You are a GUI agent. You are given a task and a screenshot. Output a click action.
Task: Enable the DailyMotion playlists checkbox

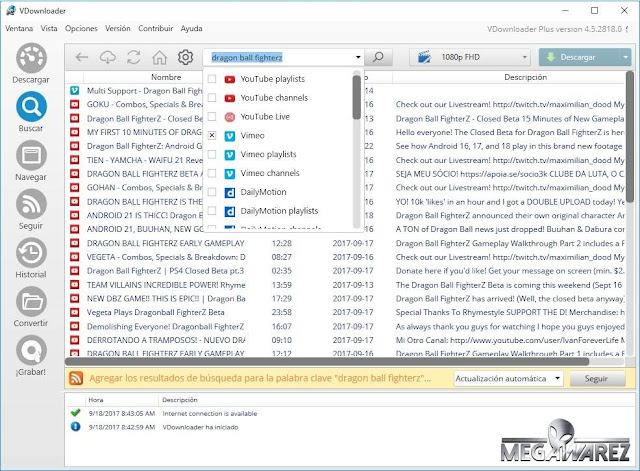212,211
